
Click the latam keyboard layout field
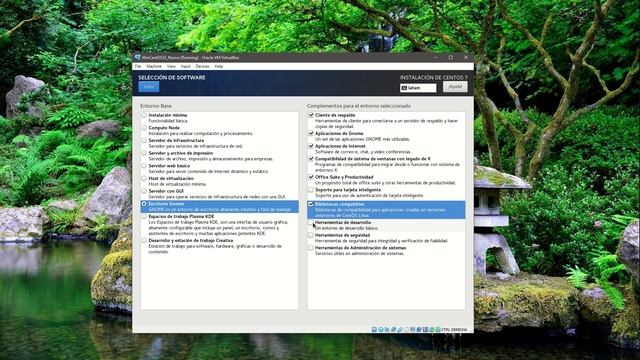(x=418, y=88)
